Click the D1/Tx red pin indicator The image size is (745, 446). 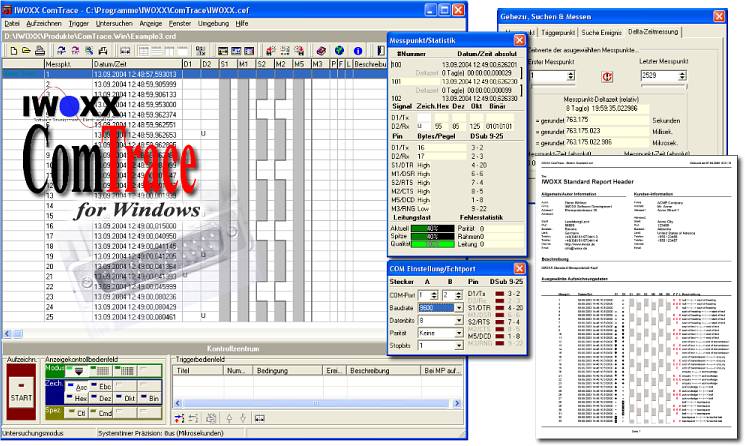pyautogui.click(x=499, y=294)
